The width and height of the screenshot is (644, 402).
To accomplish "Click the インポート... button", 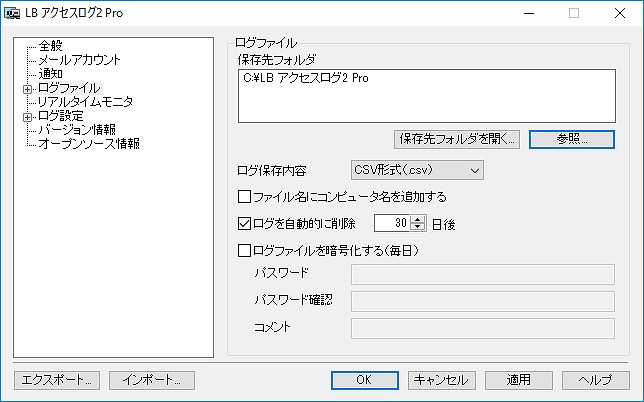I will point(152,380).
